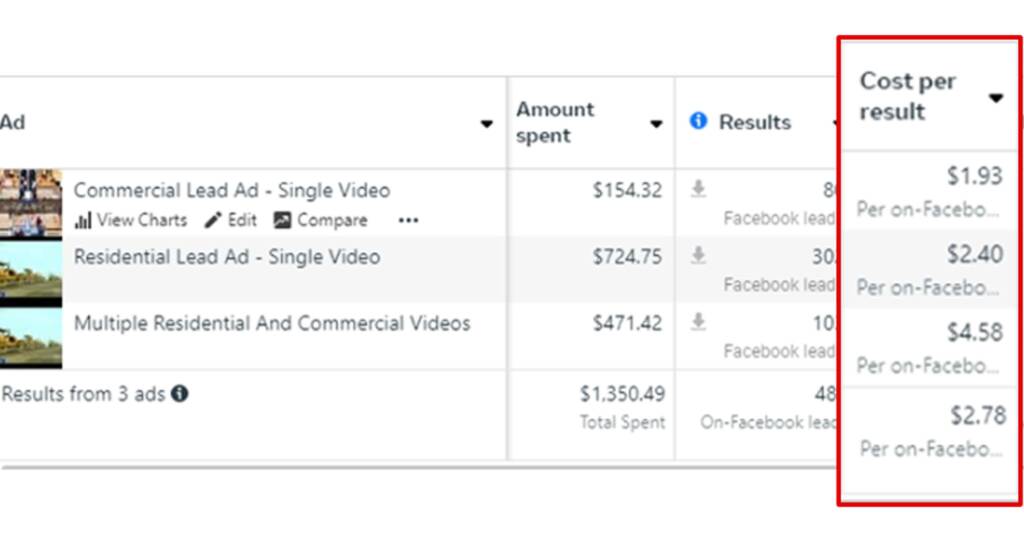The image size is (1024, 542).
Task: Expand the Amount spent column dropdown arrow
Action: point(656,124)
